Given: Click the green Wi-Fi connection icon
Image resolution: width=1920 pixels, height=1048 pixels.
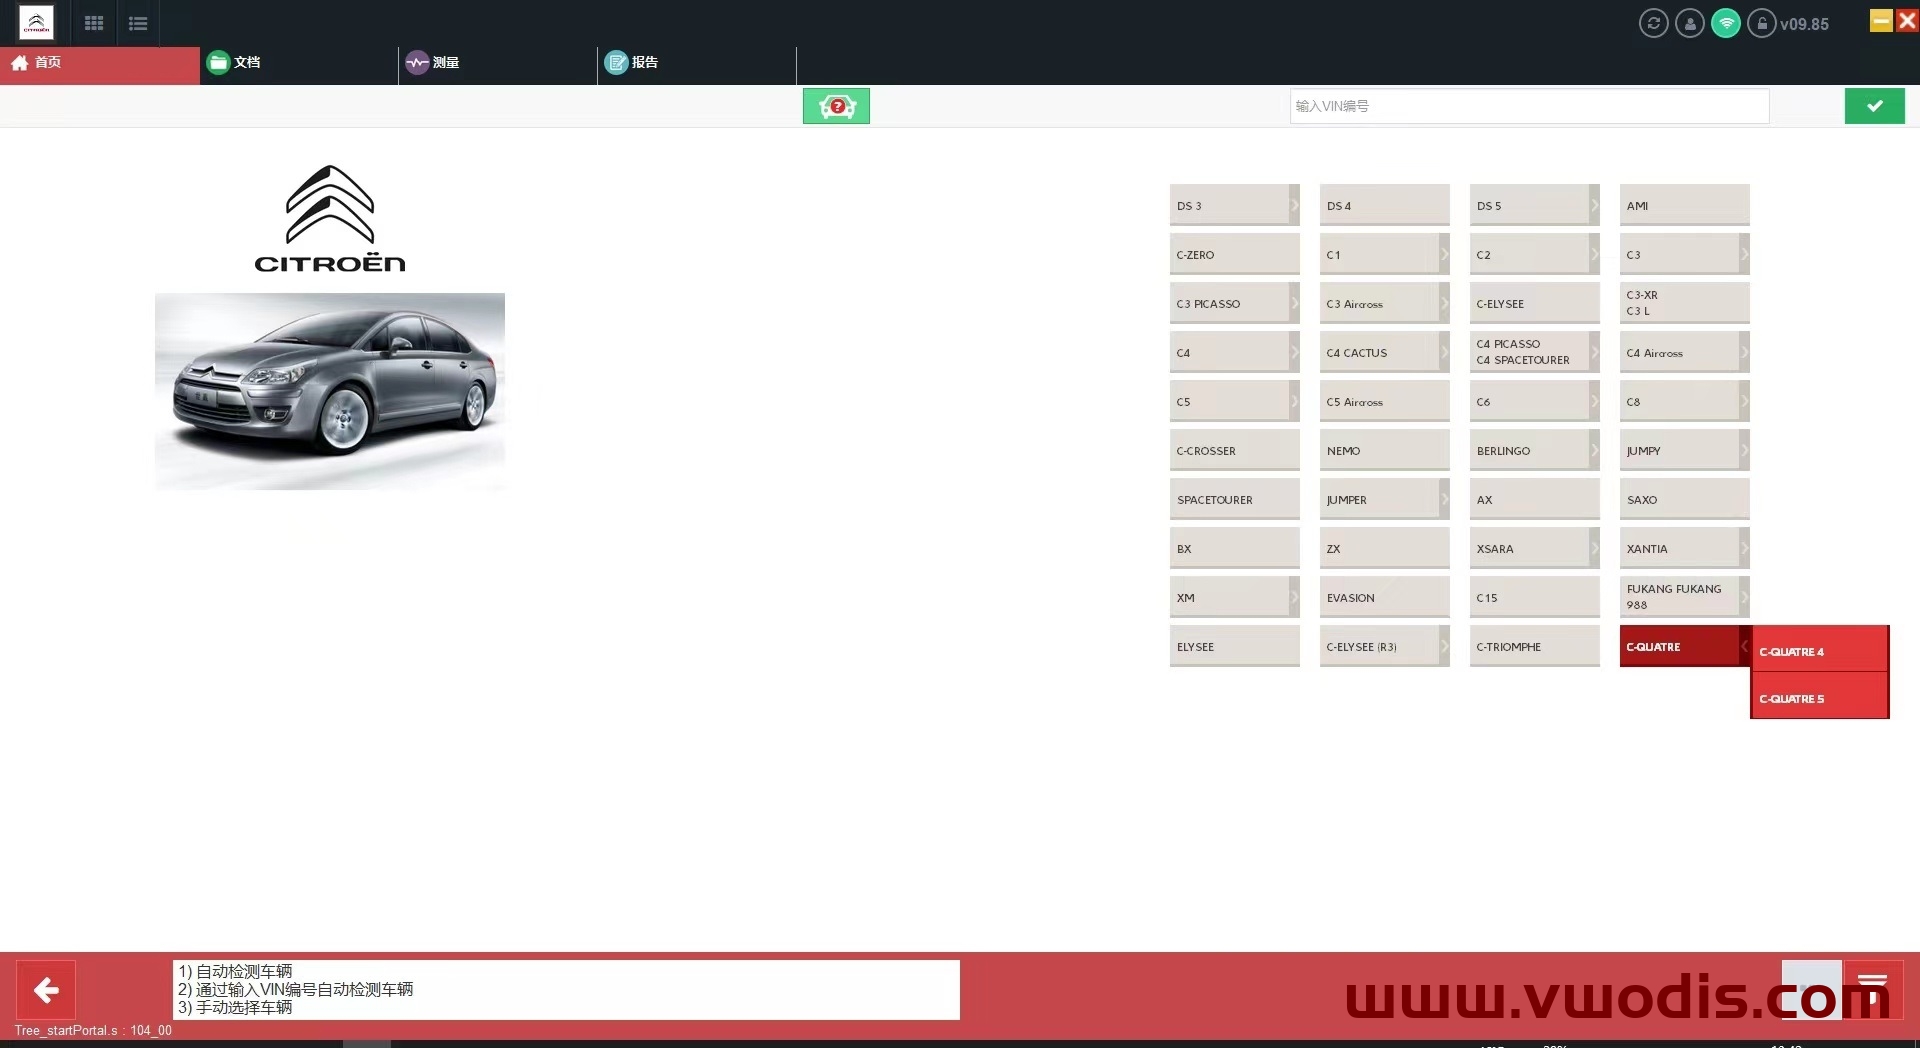Looking at the screenshot, I should pos(1726,23).
